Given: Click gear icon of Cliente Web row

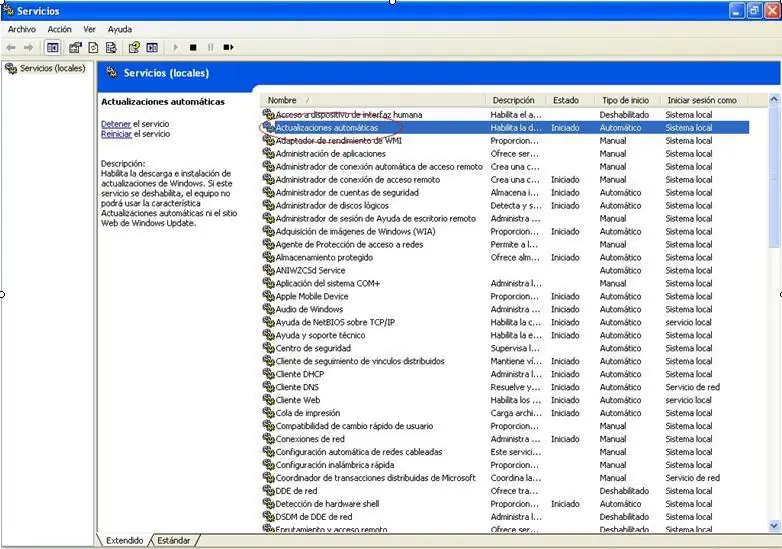Looking at the screenshot, I should [268, 399].
